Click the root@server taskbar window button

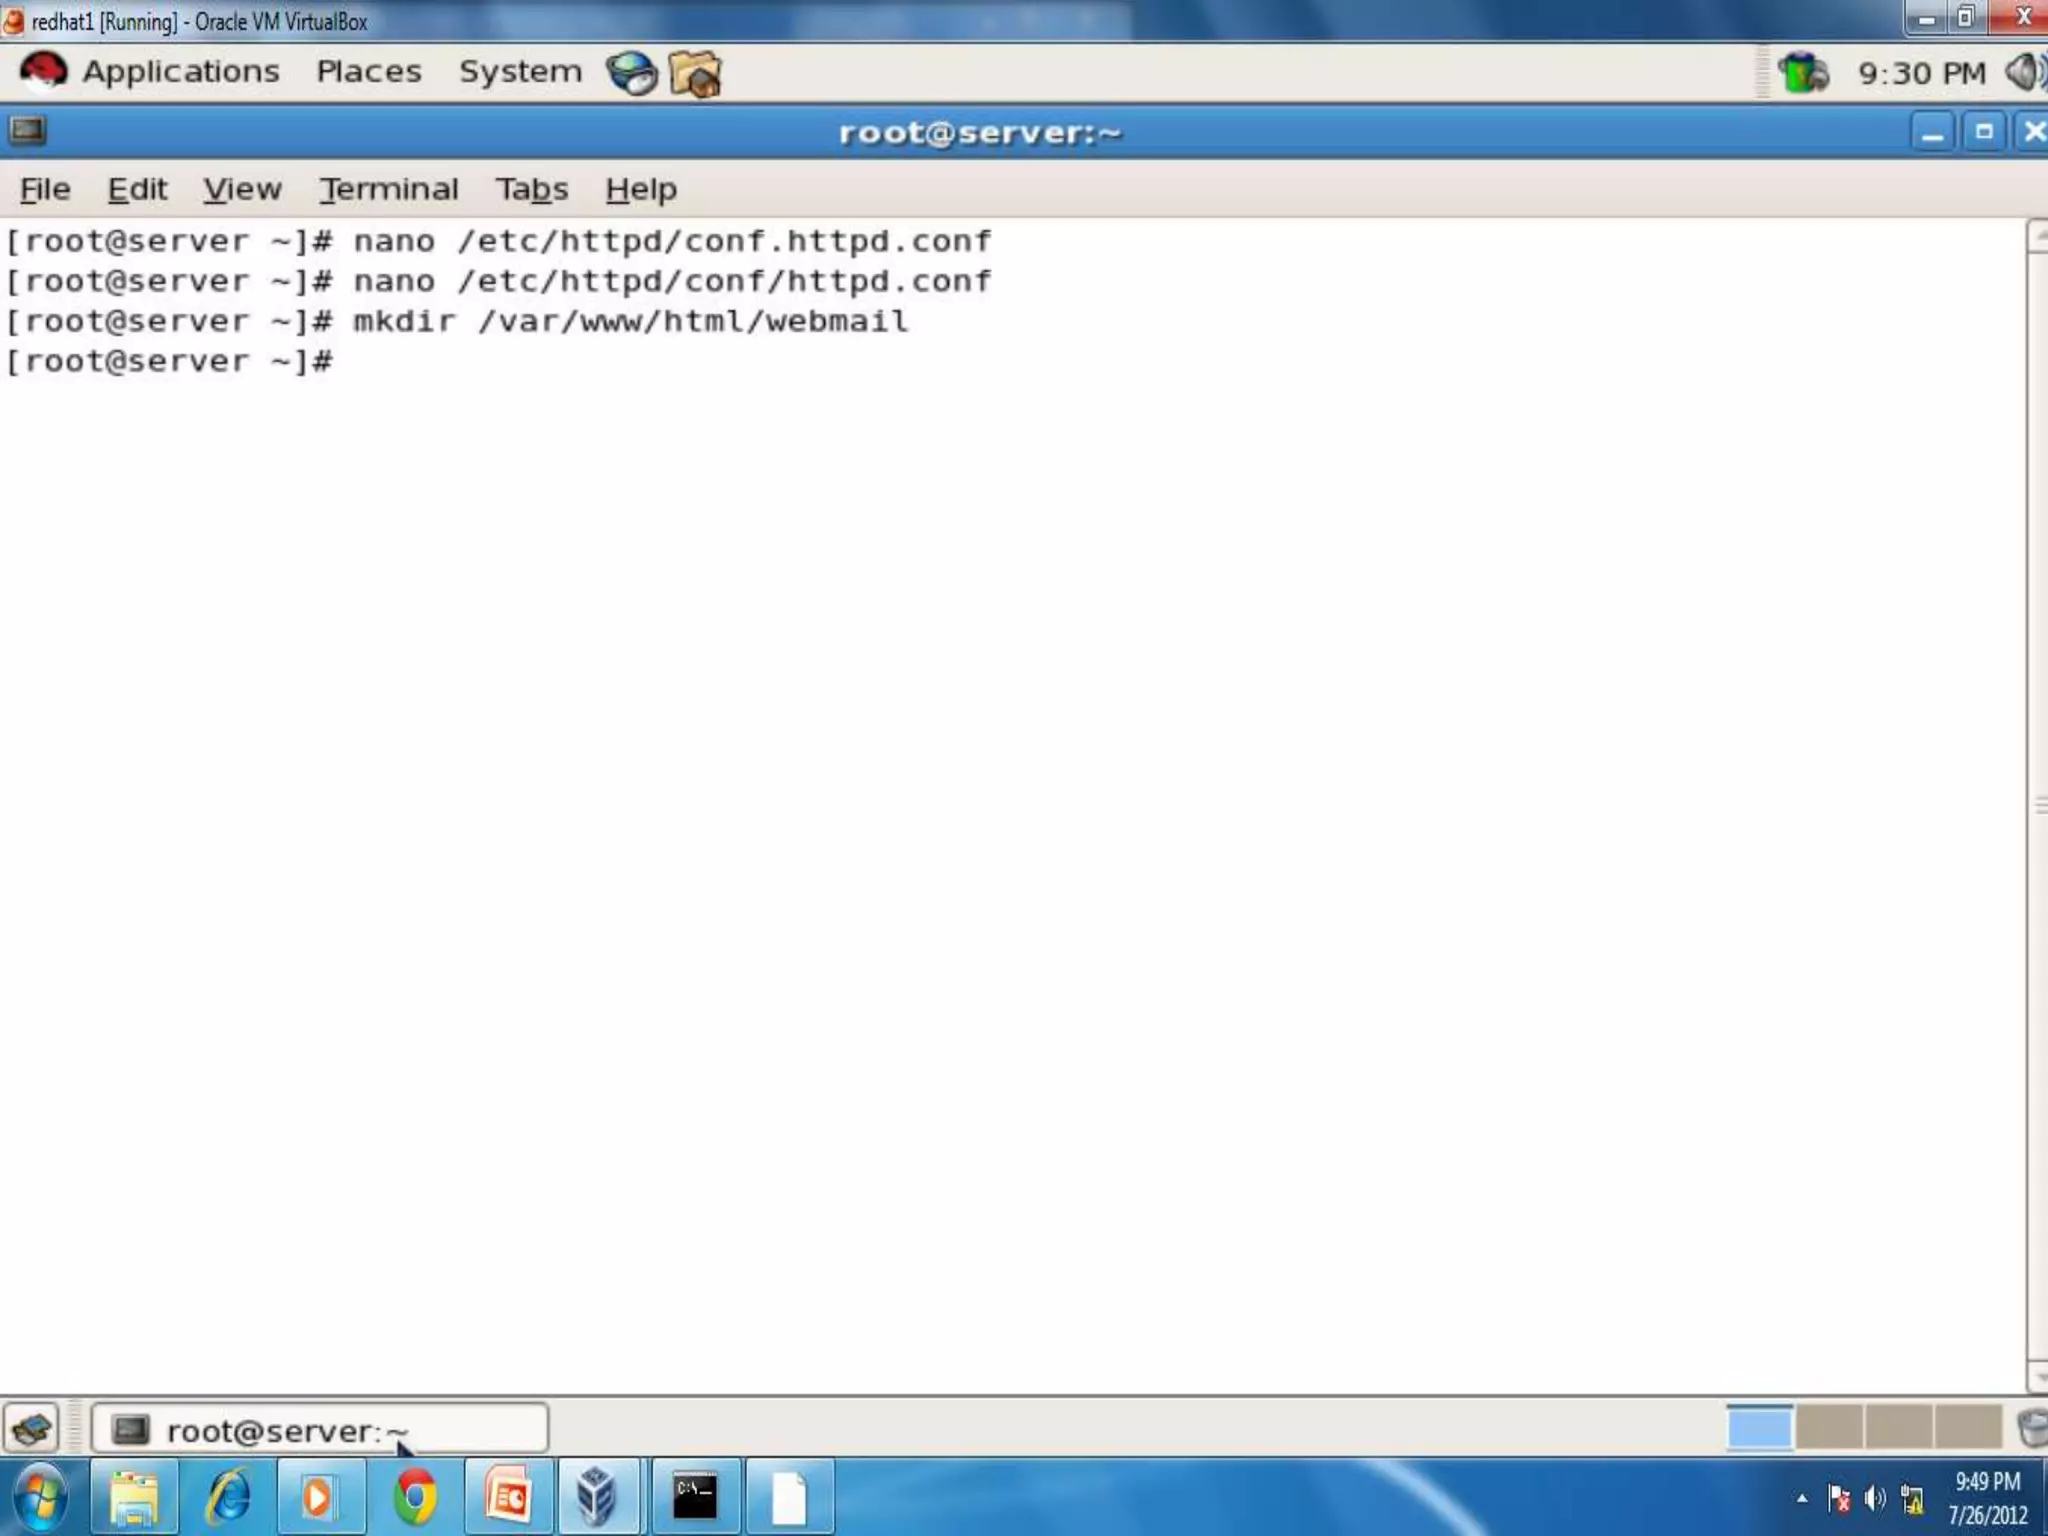tap(320, 1429)
